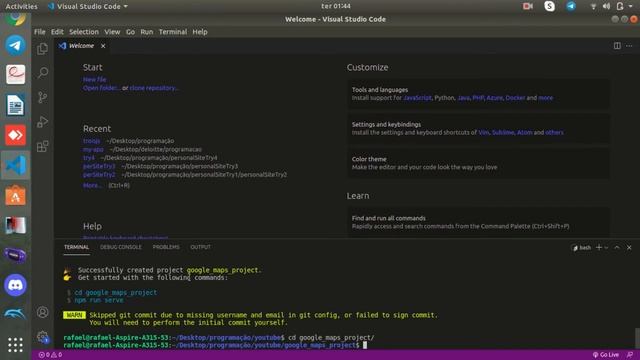Open the Manage gear icon
The image size is (640, 360).
click(x=42, y=337)
